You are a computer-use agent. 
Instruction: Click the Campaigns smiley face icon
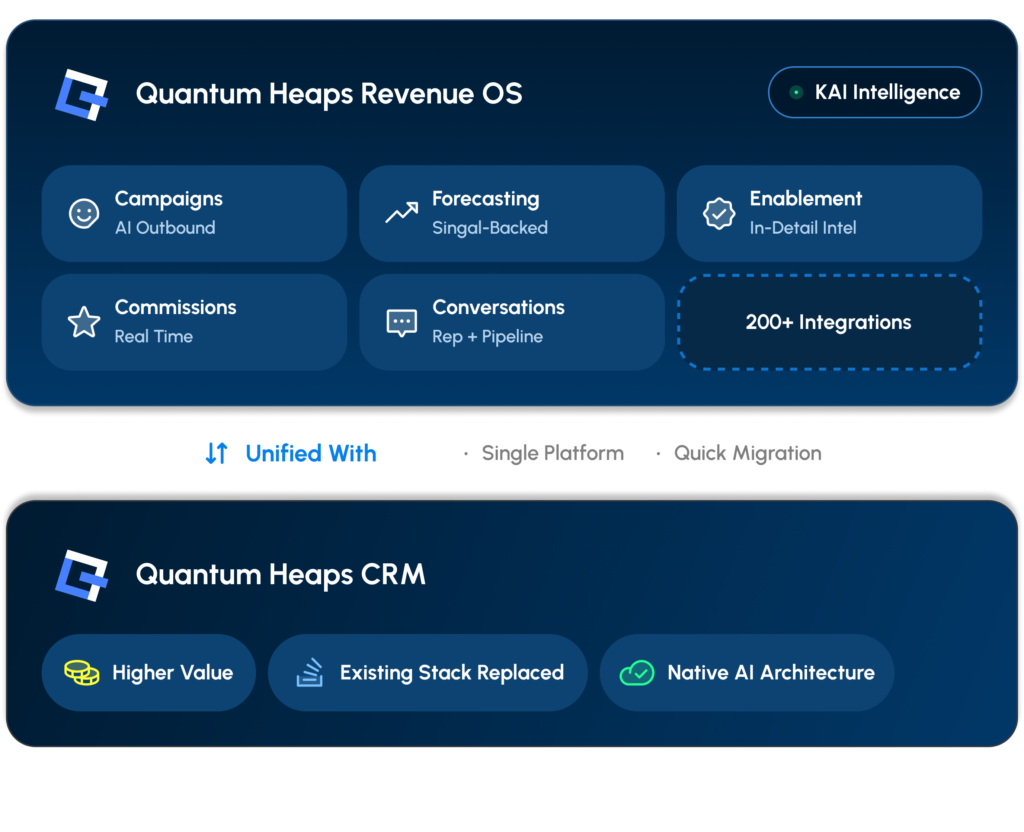pos(84,213)
